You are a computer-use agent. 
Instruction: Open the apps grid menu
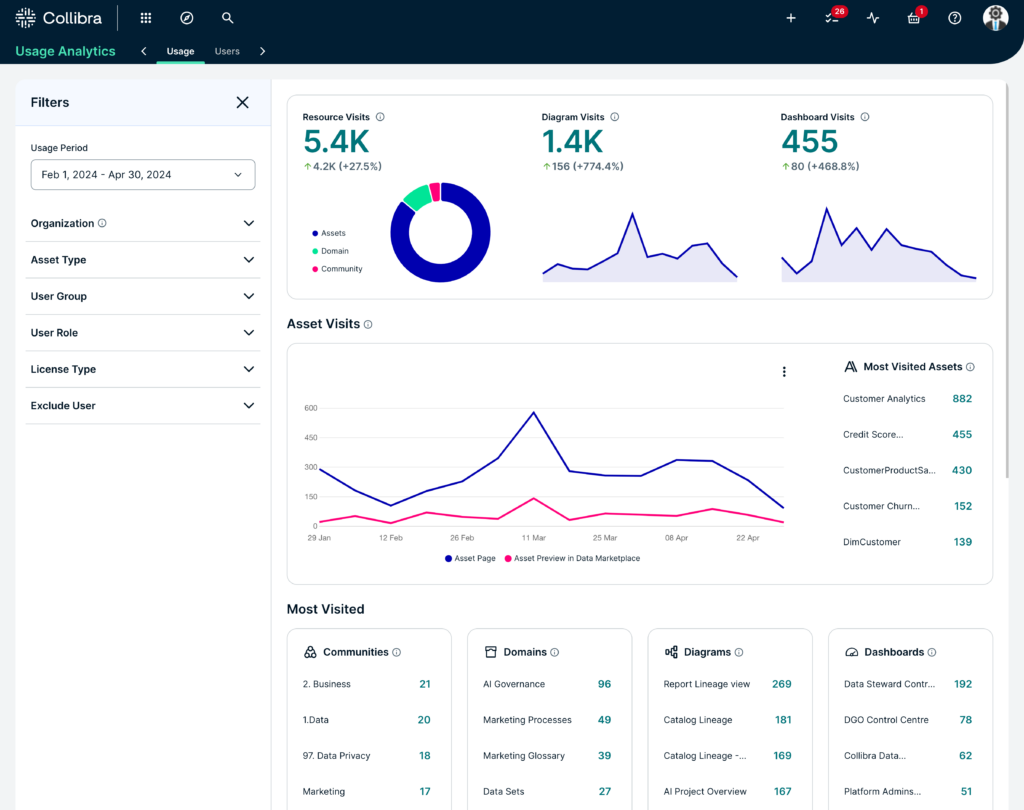pos(145,17)
